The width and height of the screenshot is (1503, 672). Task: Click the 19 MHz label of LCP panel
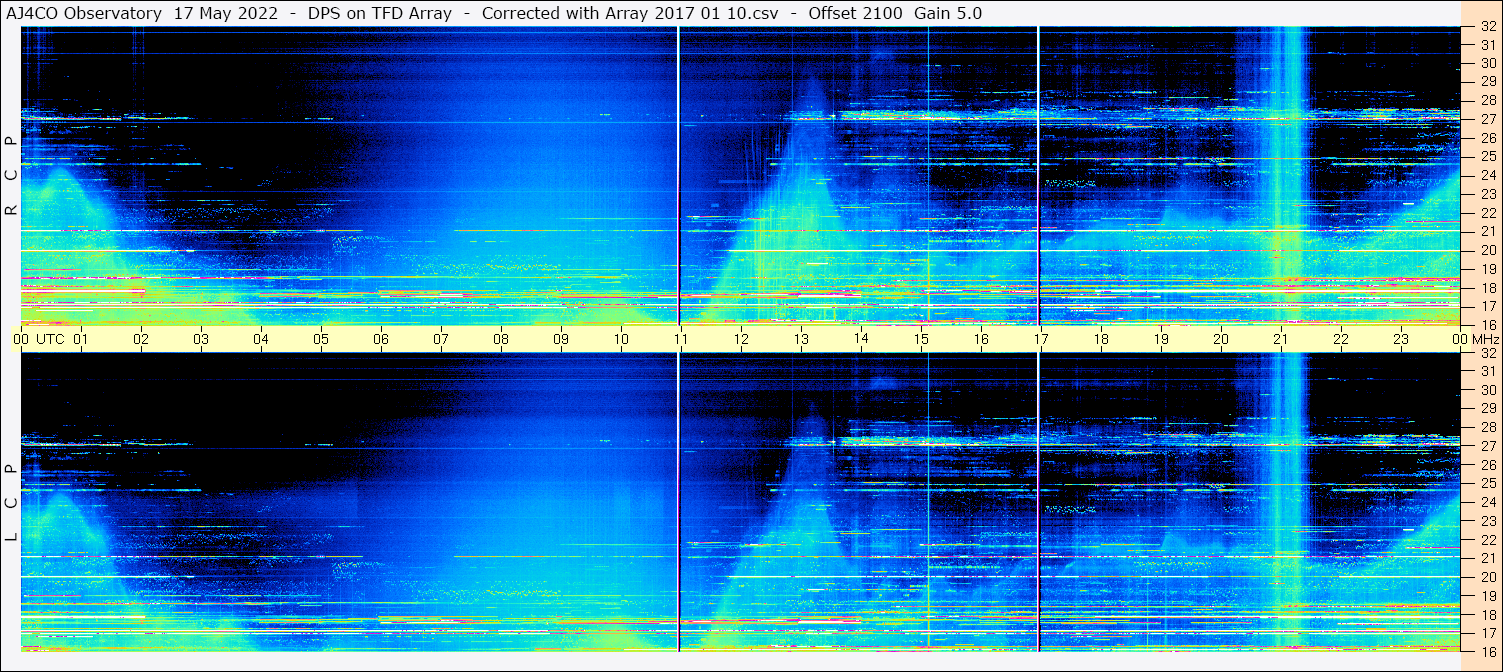point(1488,595)
